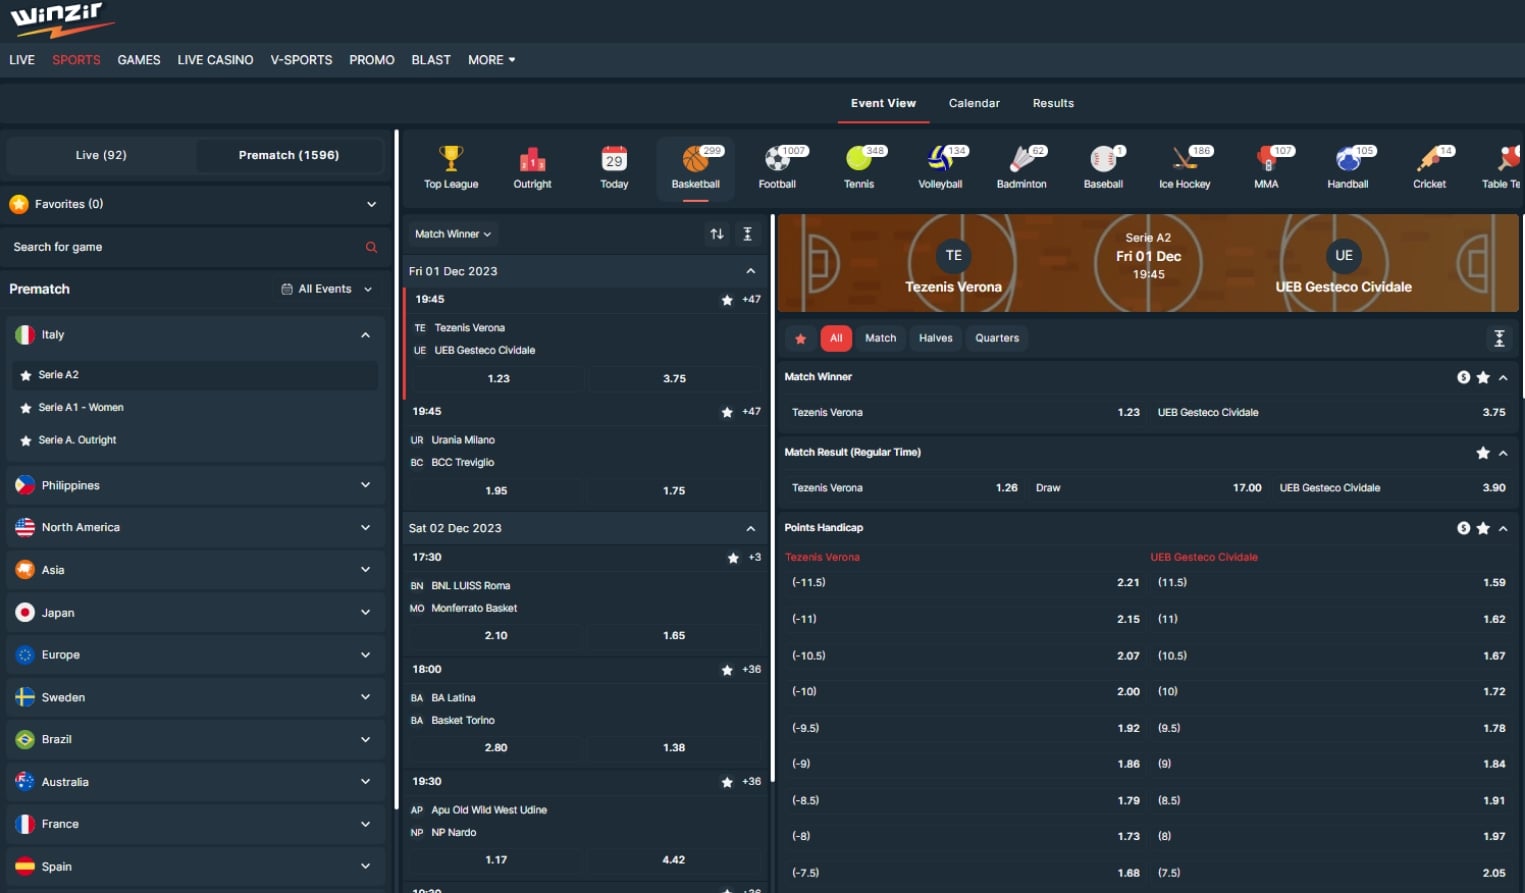This screenshot has height=893, width=1525.
Task: Select the Match filter tab
Action: tap(880, 338)
